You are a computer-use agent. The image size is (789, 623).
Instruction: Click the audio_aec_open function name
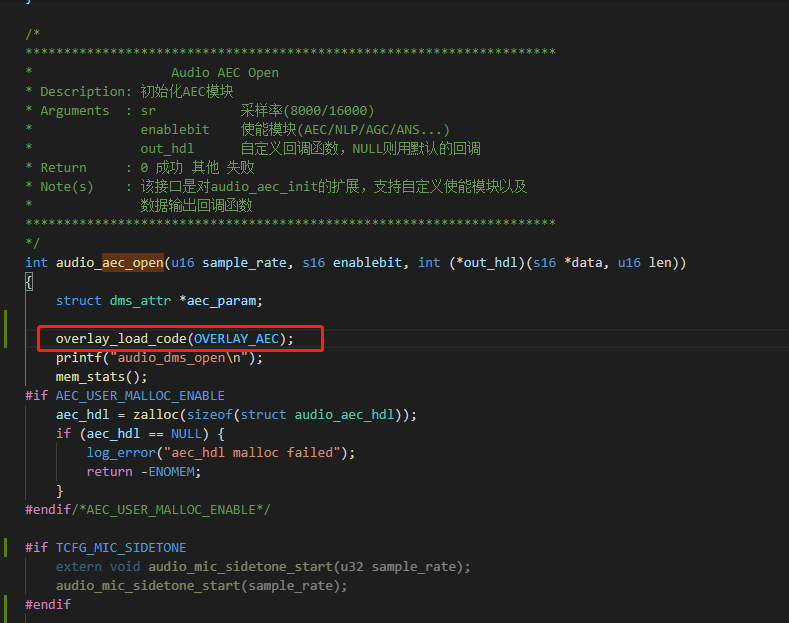tap(110, 263)
